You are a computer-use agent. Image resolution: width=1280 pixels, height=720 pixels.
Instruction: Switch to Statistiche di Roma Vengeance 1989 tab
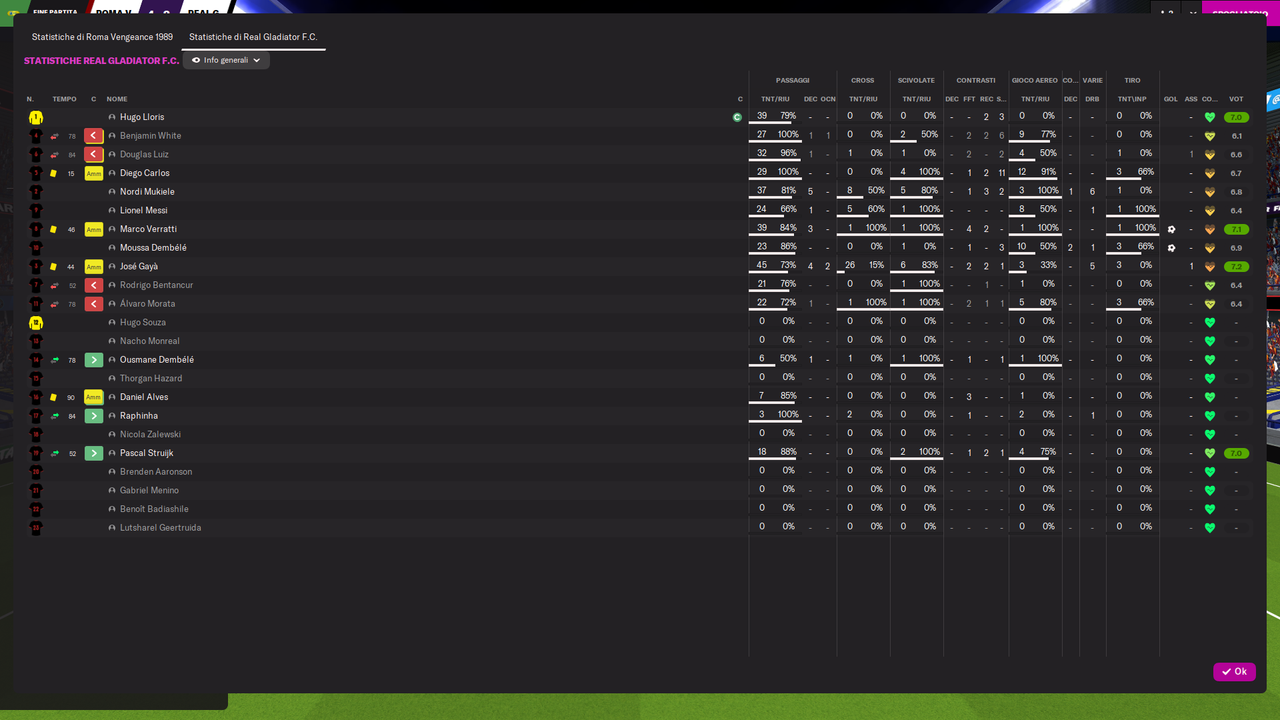pos(102,37)
